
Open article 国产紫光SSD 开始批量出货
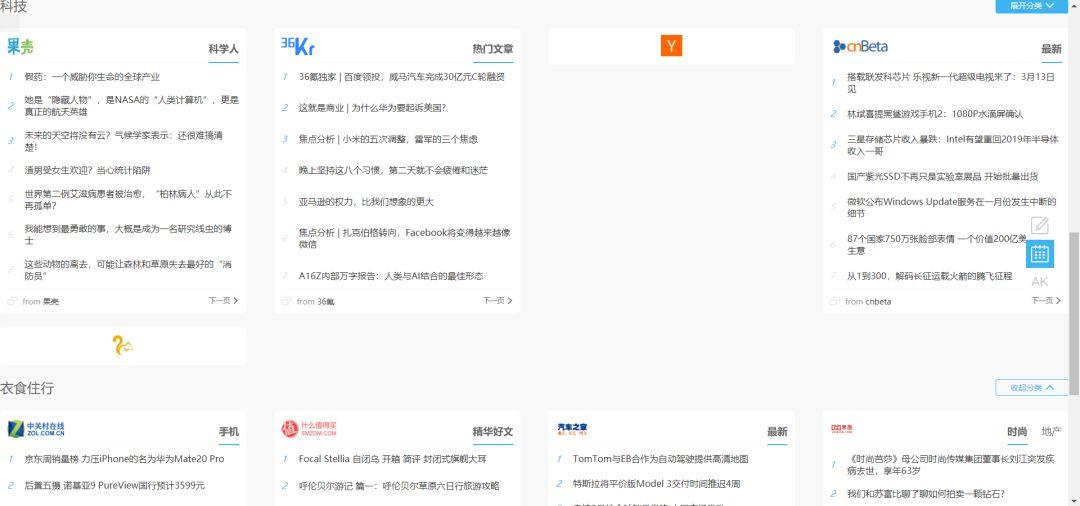click(942, 176)
